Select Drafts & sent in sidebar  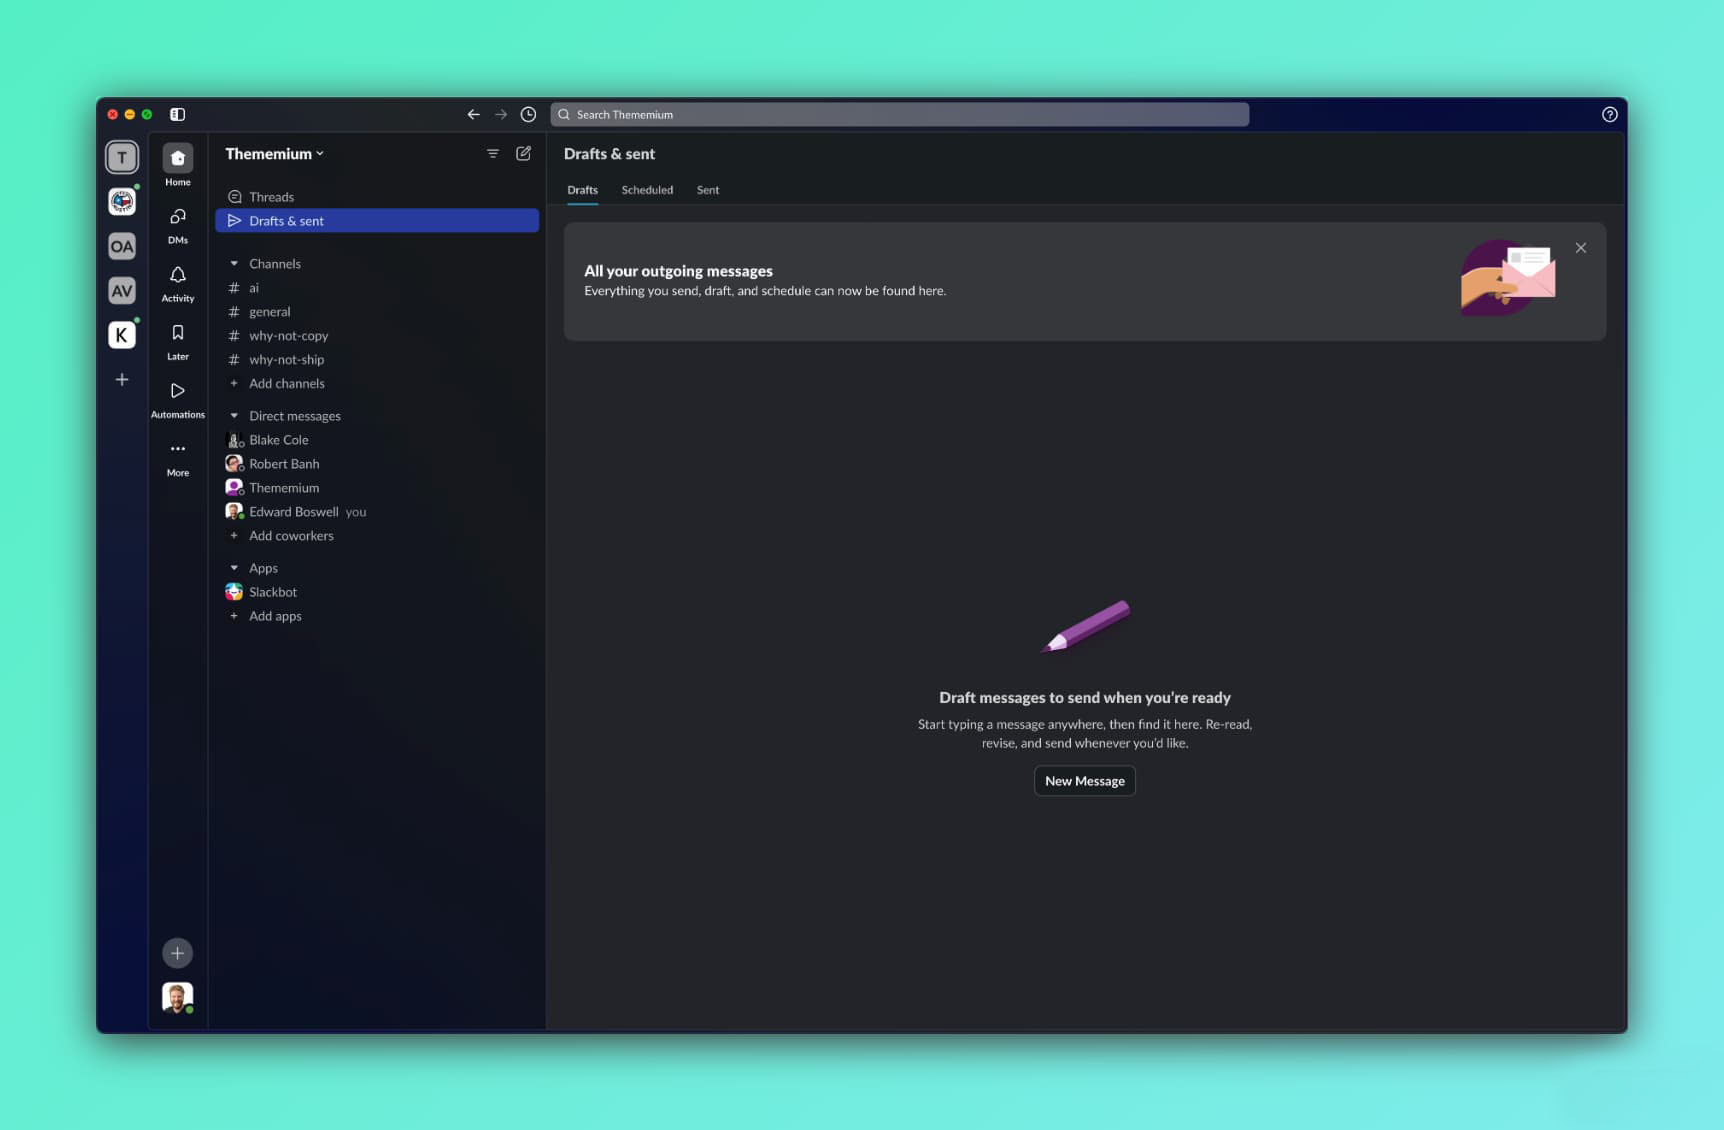[x=377, y=221]
